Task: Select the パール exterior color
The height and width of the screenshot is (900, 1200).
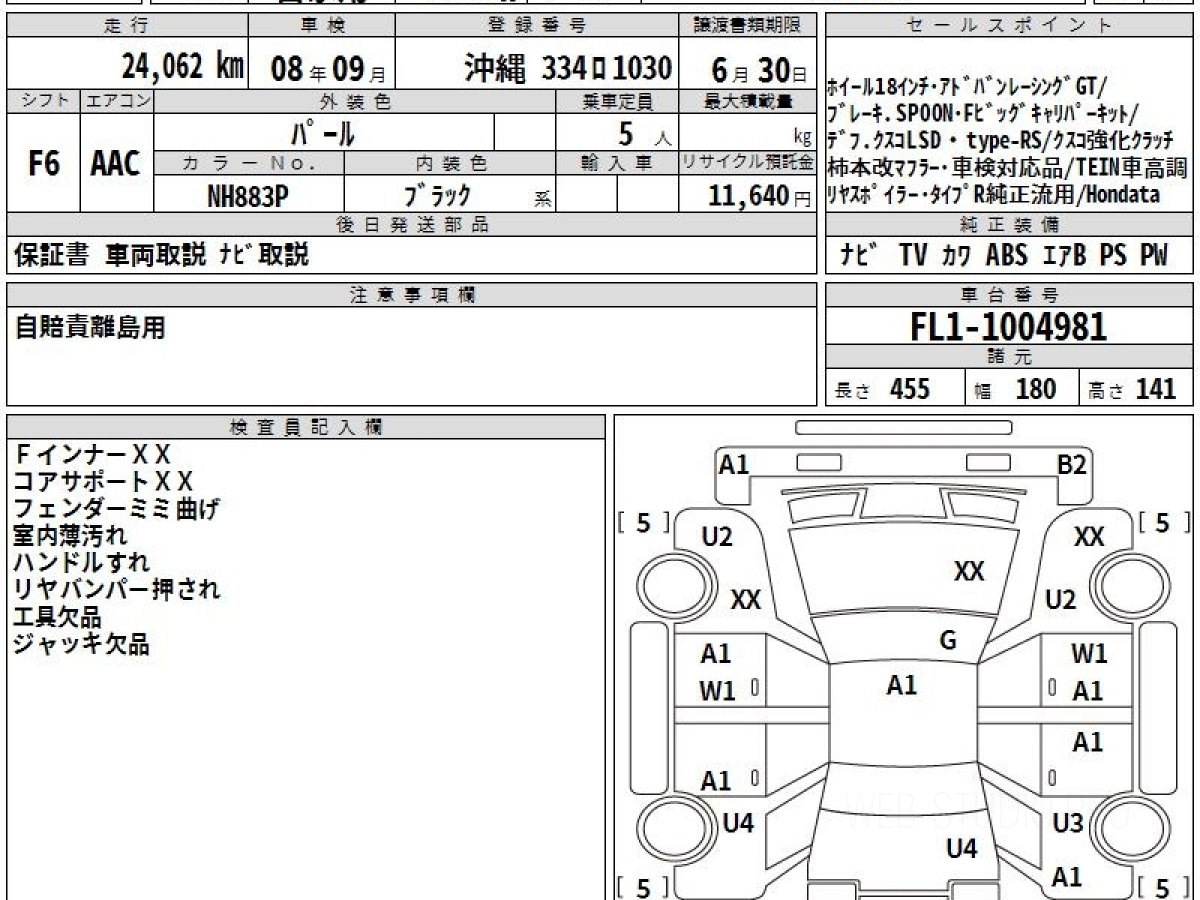Action: [323, 132]
